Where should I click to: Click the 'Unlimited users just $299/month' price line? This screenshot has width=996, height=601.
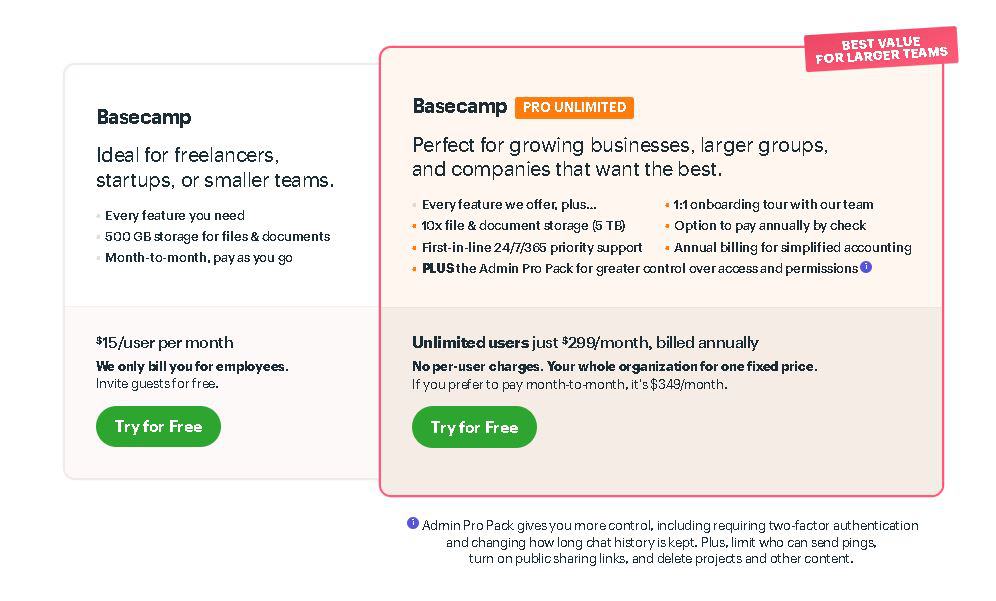coord(585,342)
